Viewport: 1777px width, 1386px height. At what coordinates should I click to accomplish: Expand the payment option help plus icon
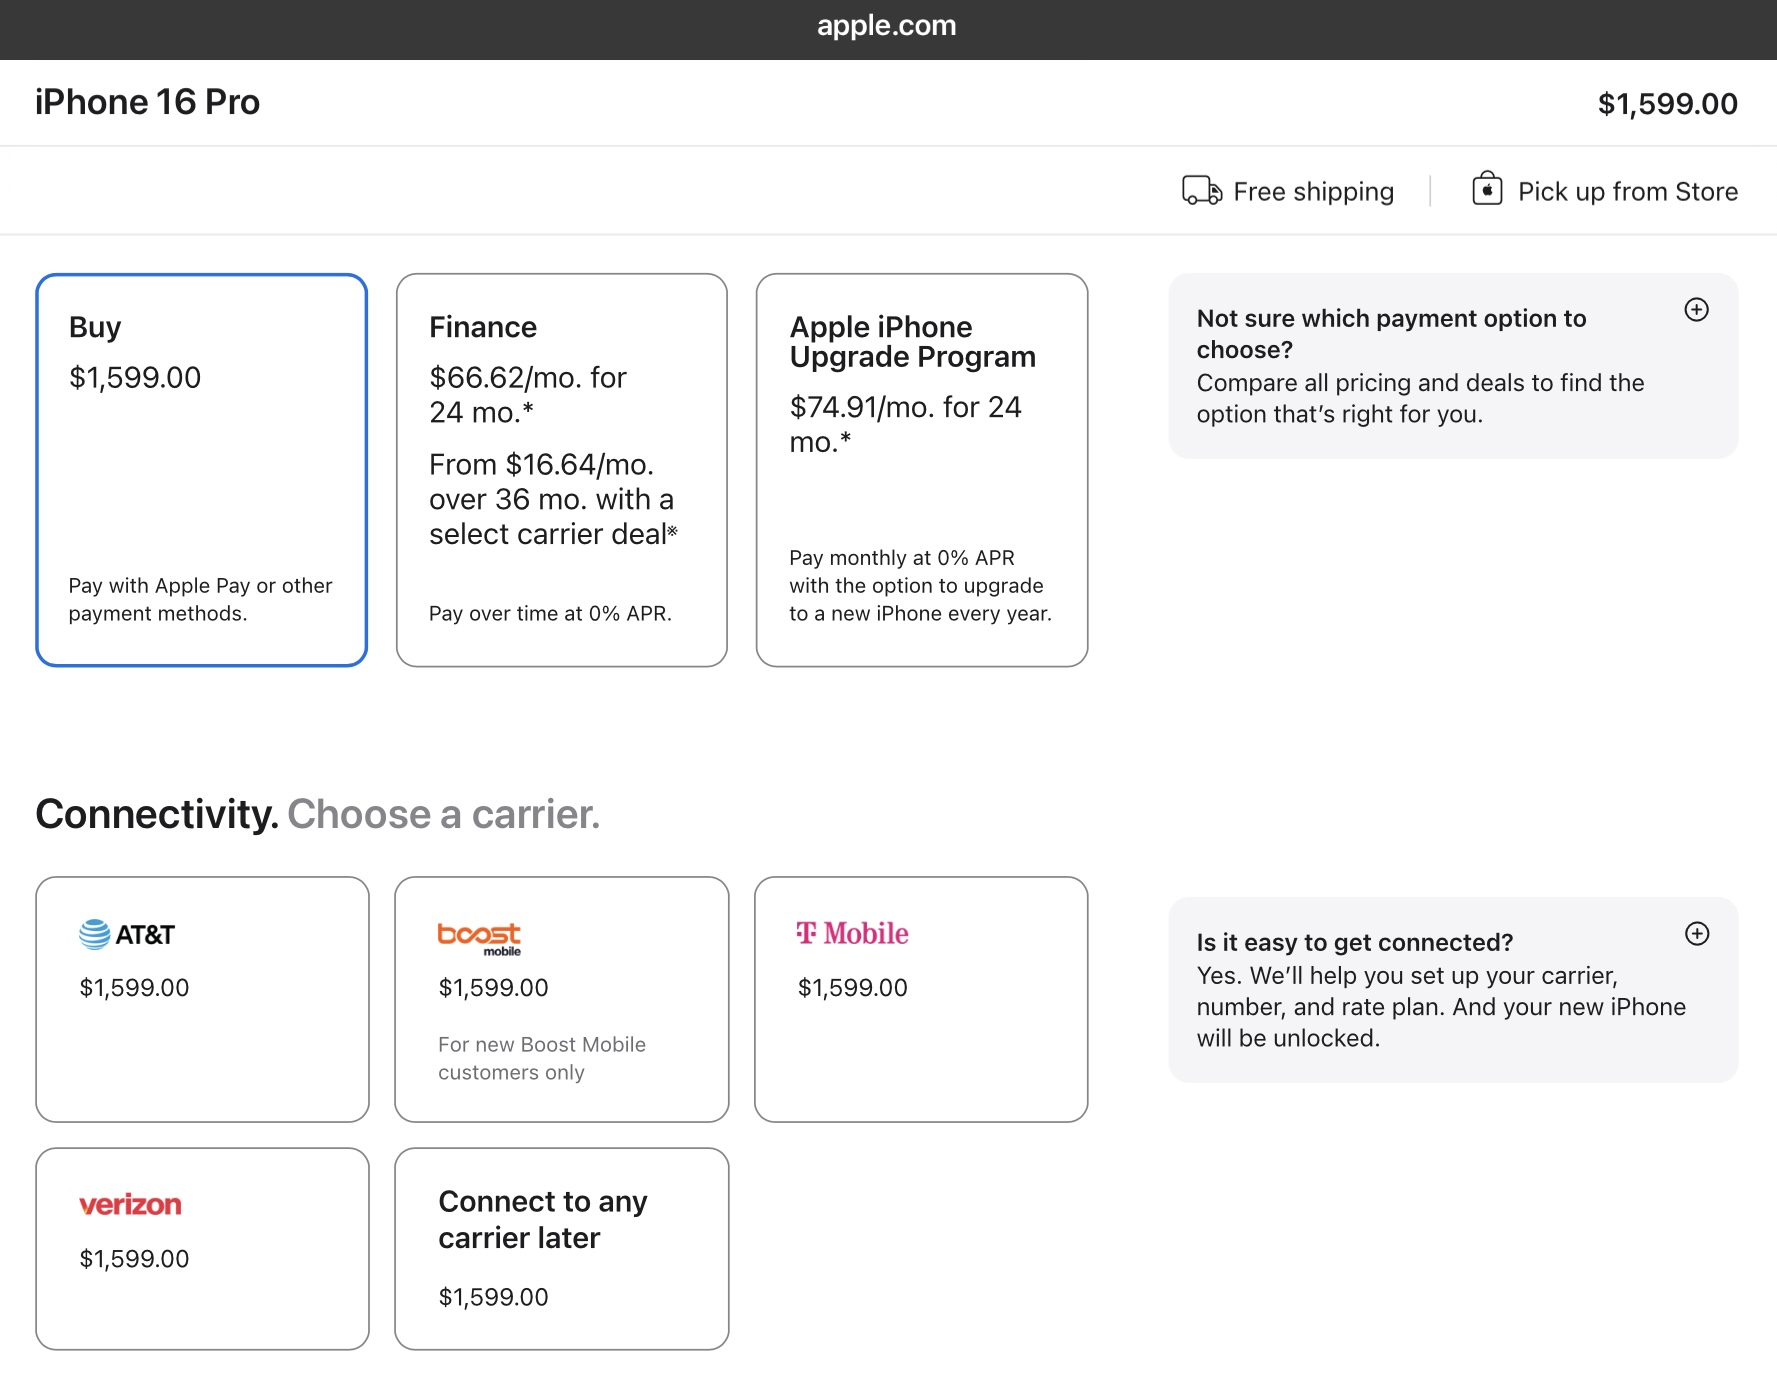pos(1696,310)
